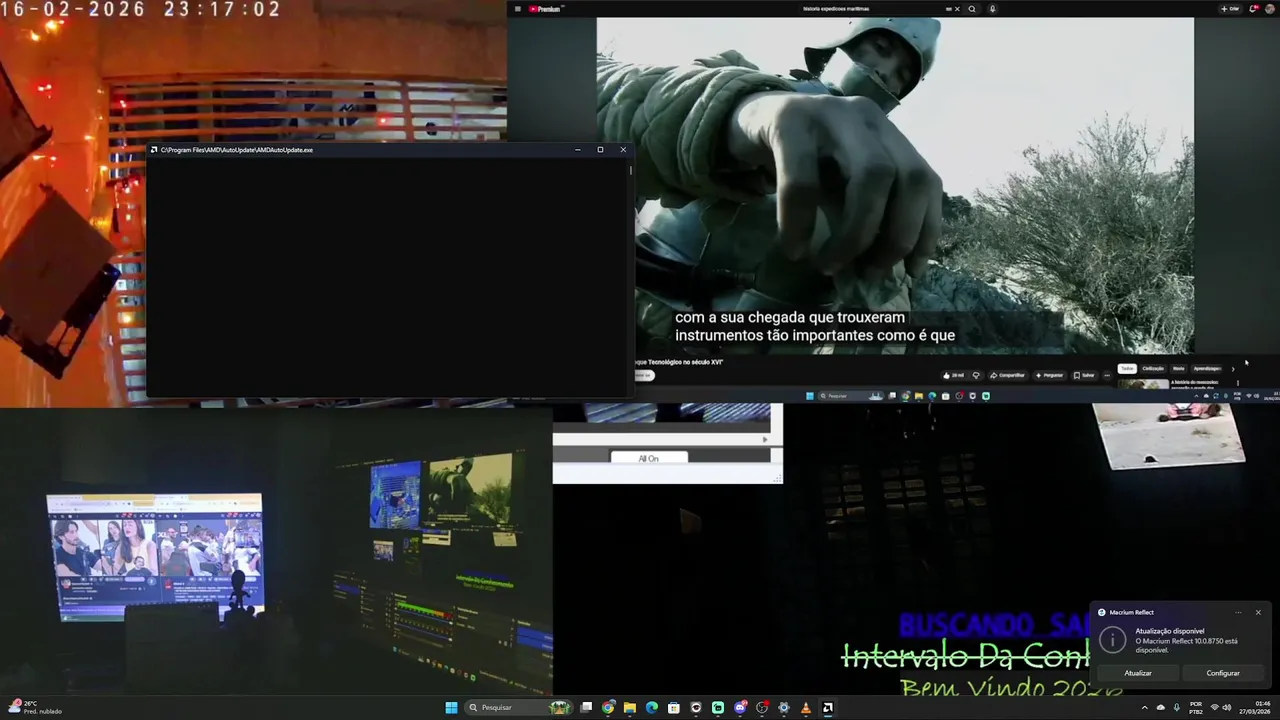
Task: Open Task View from the taskbar
Action: [586, 708]
